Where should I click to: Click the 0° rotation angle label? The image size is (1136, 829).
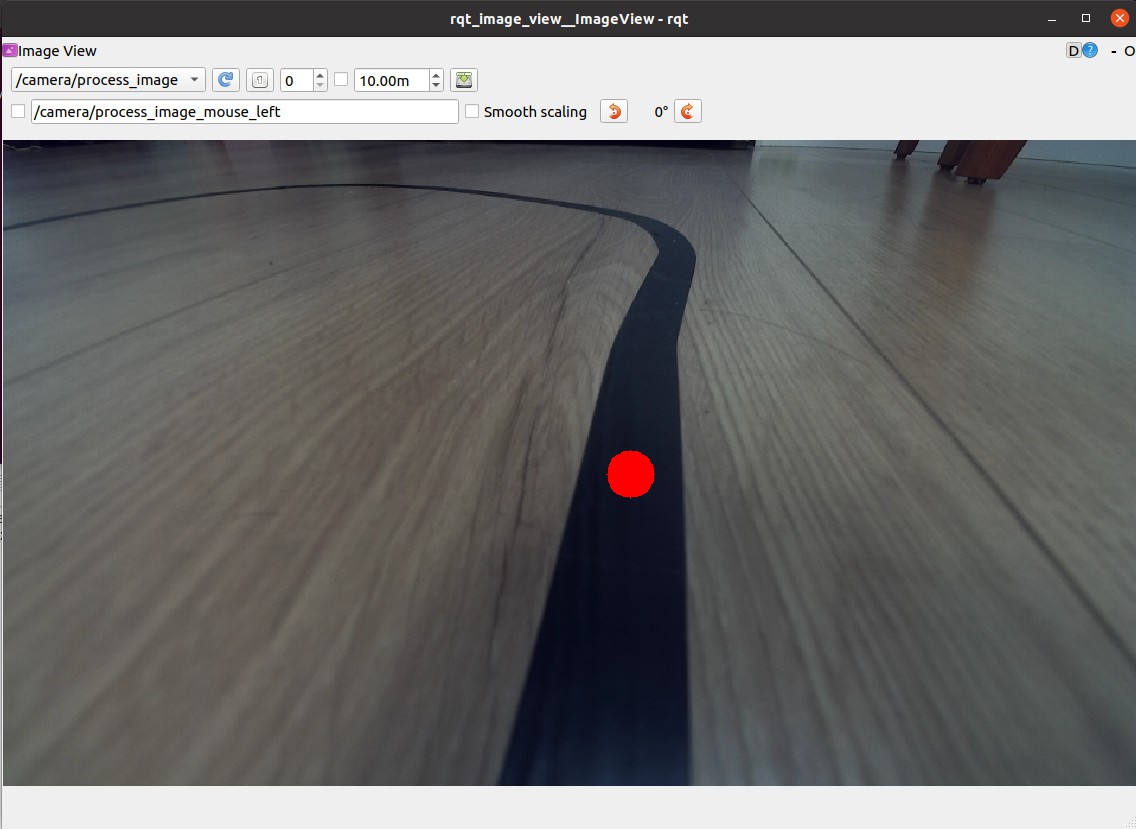(661, 112)
